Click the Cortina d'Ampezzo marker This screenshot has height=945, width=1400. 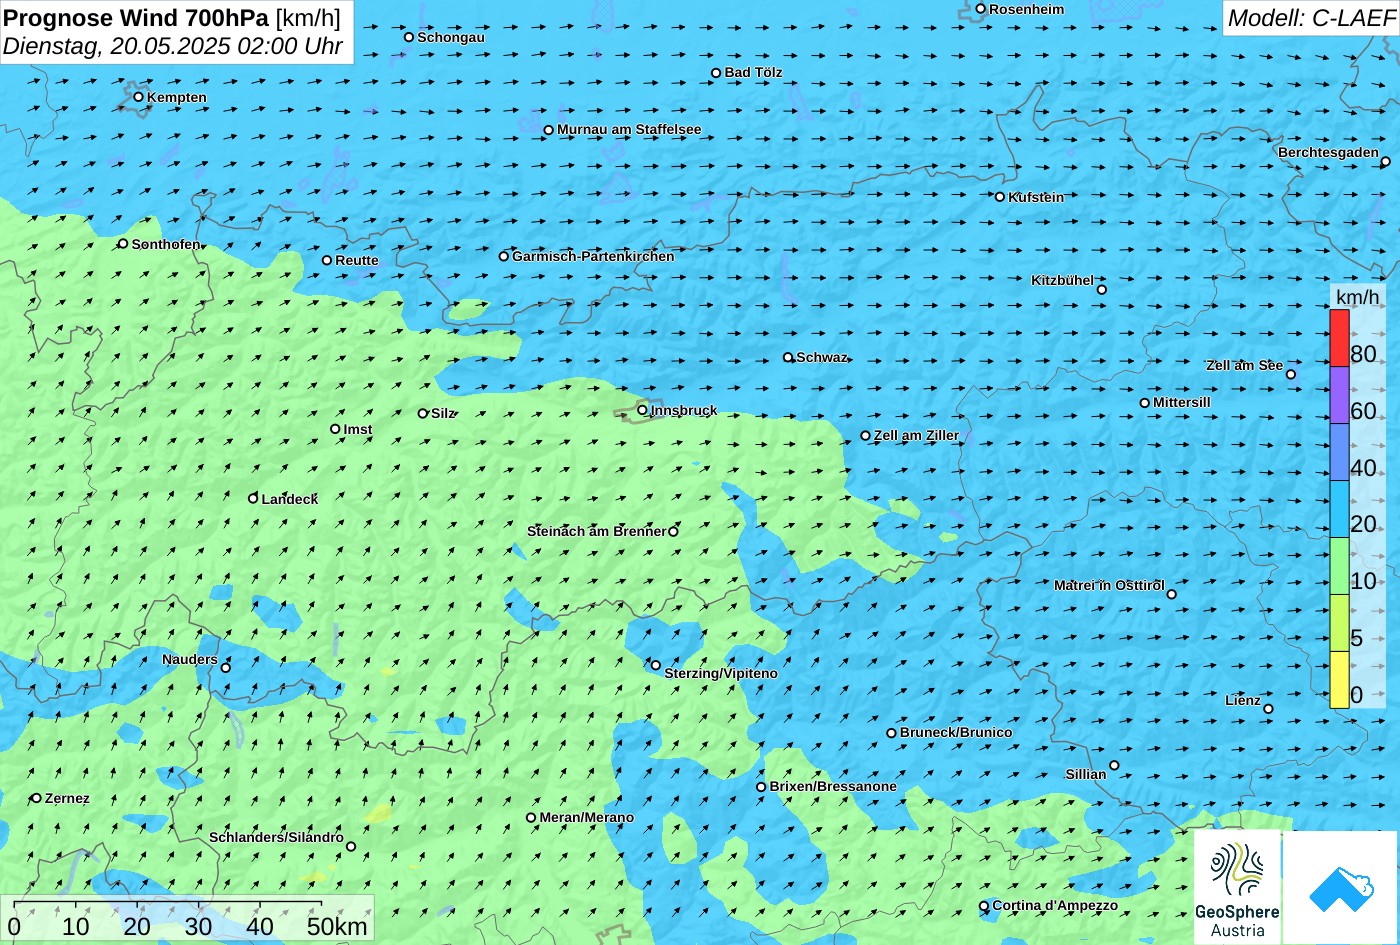[983, 905]
